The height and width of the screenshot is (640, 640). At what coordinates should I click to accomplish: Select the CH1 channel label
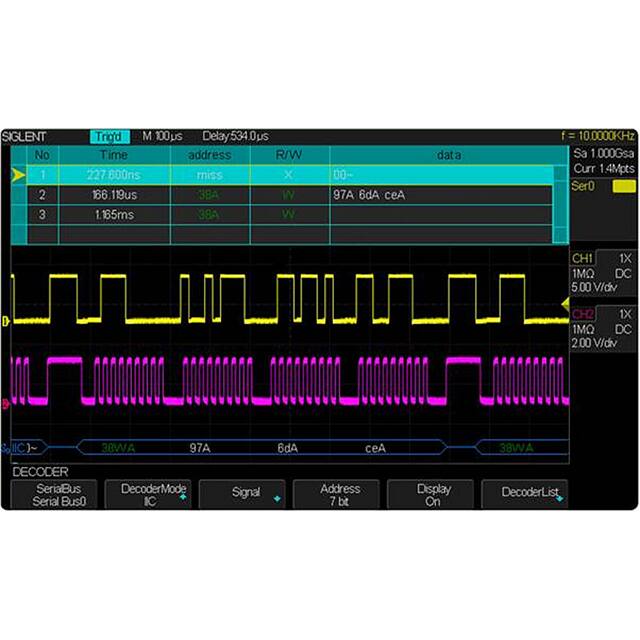pos(582,258)
